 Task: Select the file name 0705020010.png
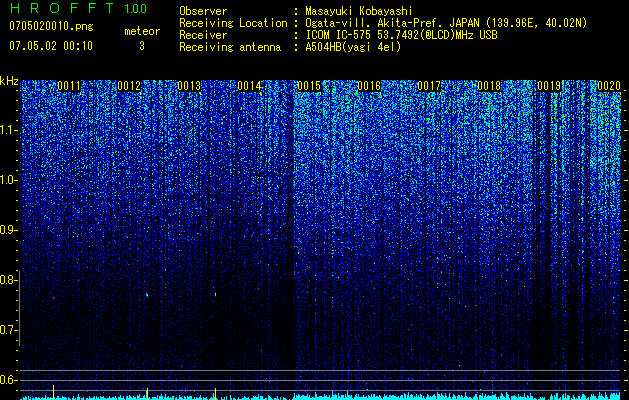pyautogui.click(x=51, y=27)
